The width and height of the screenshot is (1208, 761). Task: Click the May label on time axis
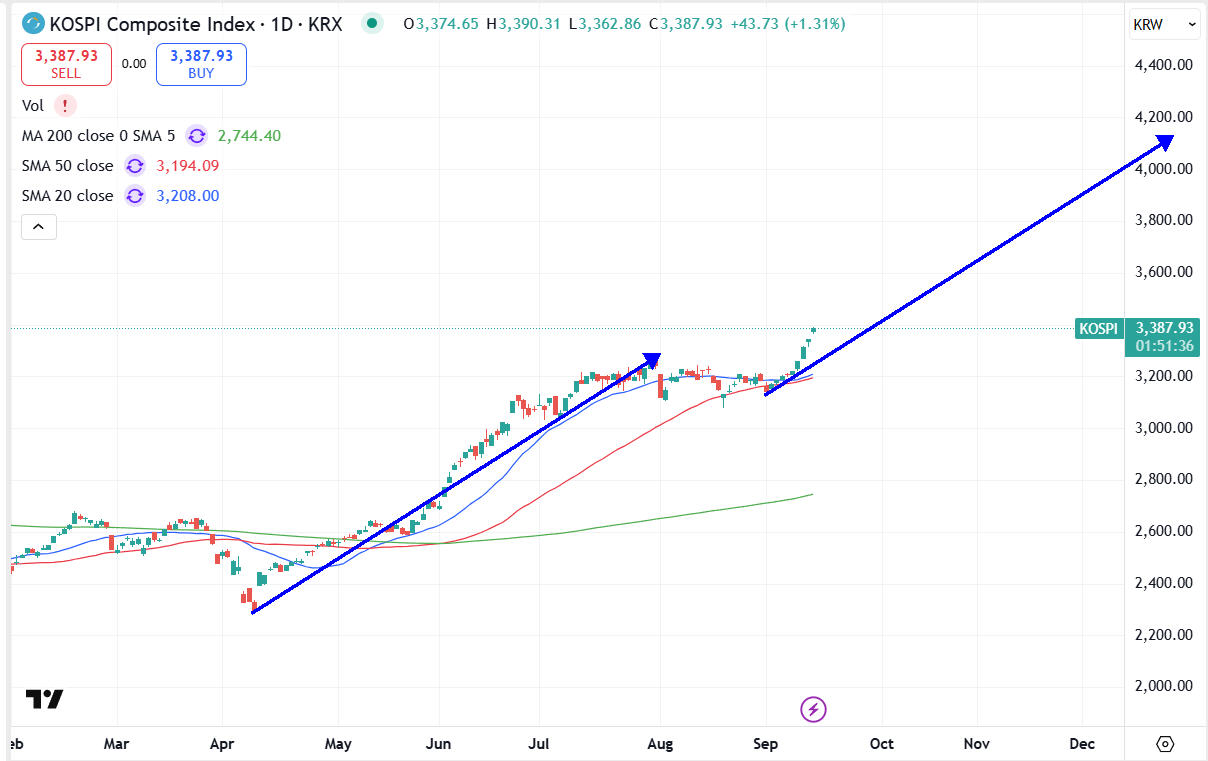tap(339, 744)
